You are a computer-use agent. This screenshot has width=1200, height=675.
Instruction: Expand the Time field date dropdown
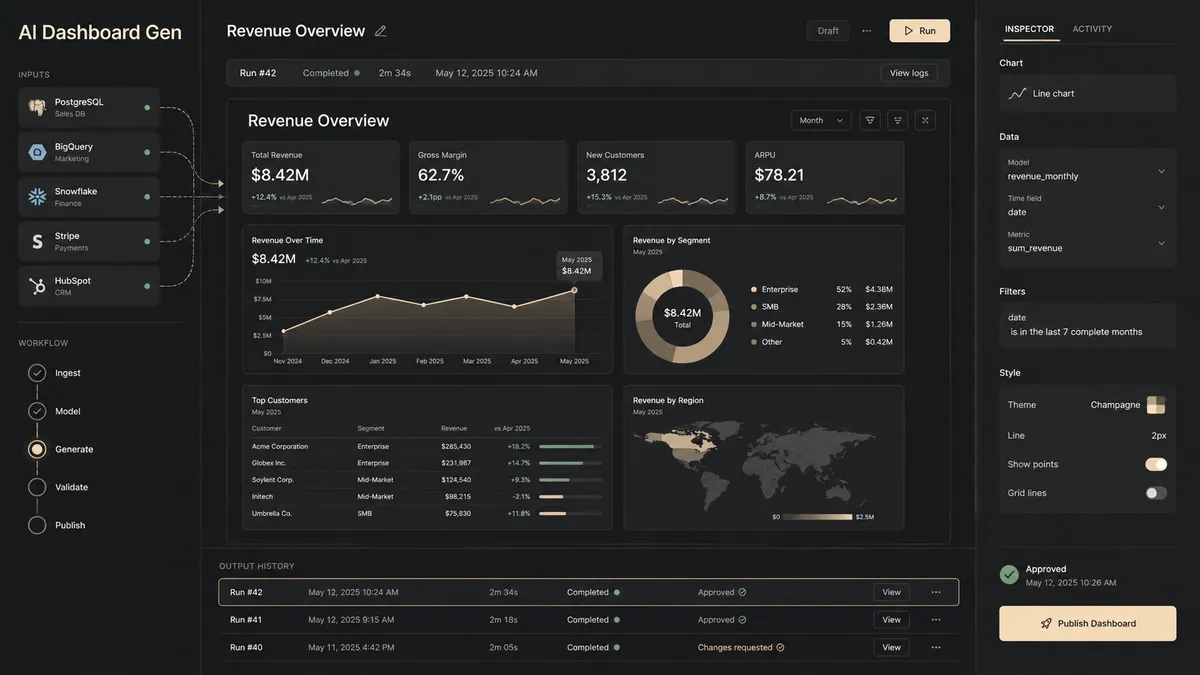1087,205
